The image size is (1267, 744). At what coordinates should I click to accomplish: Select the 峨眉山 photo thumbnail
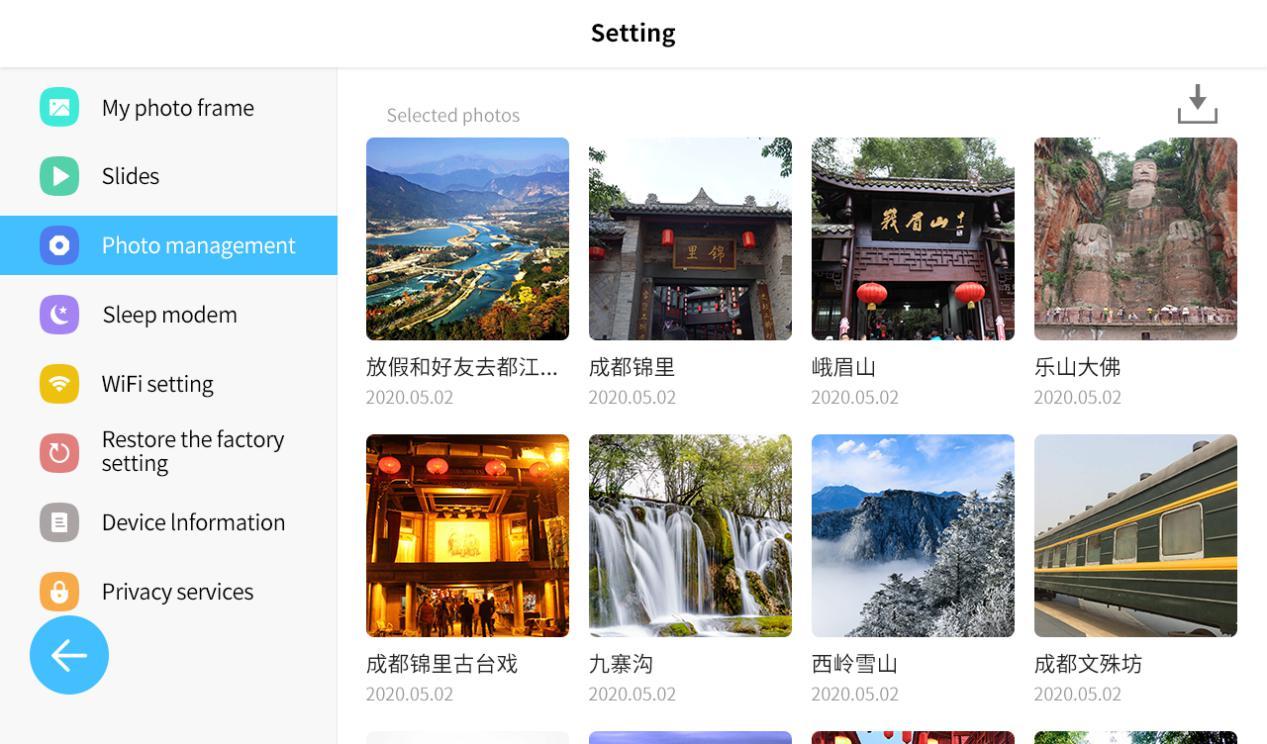[x=913, y=239]
